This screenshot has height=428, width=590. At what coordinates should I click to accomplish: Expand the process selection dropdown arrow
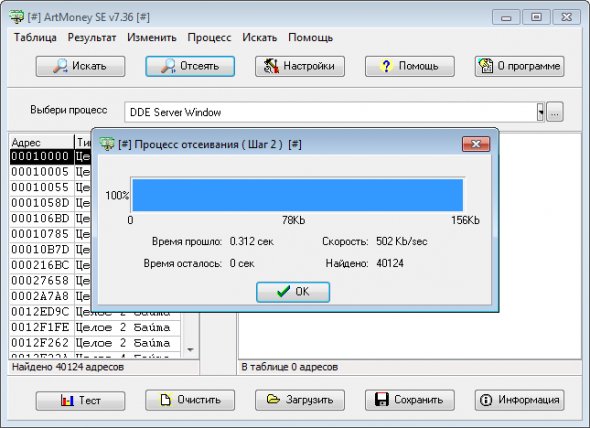(x=540, y=112)
